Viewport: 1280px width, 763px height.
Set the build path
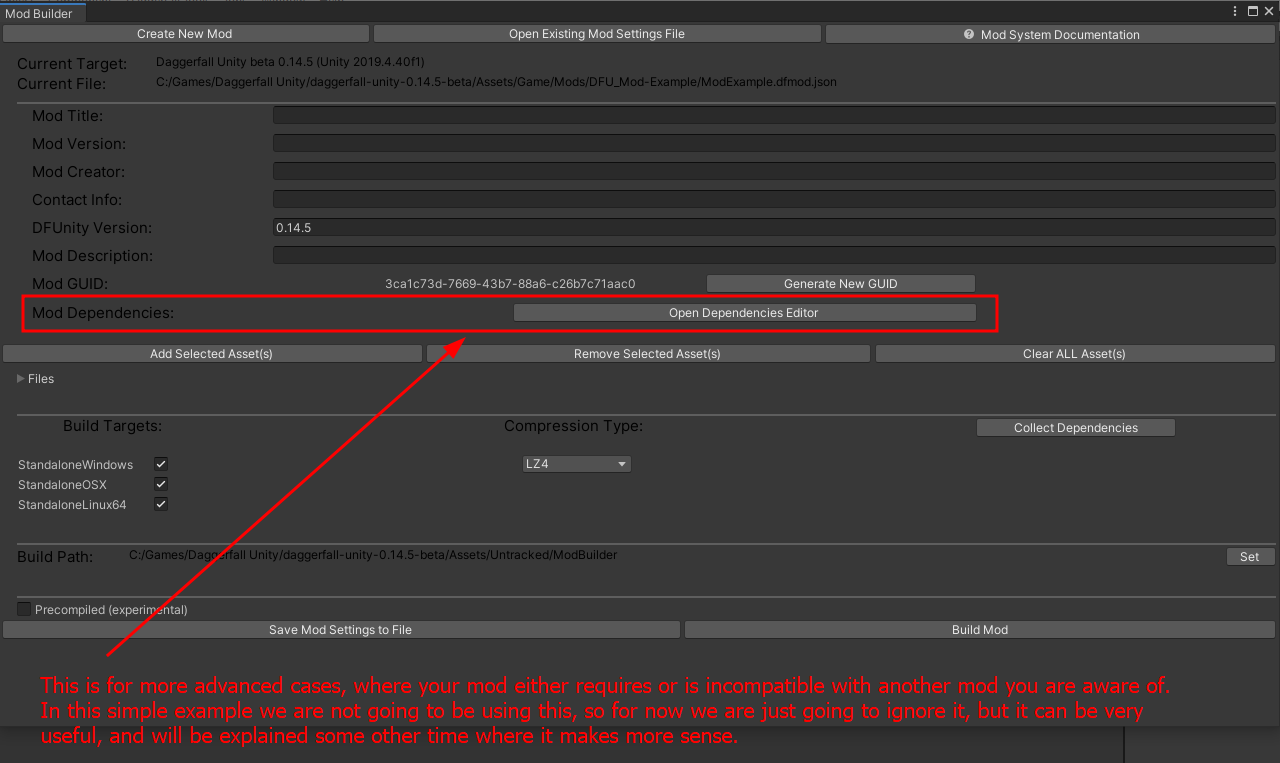[x=1250, y=557]
